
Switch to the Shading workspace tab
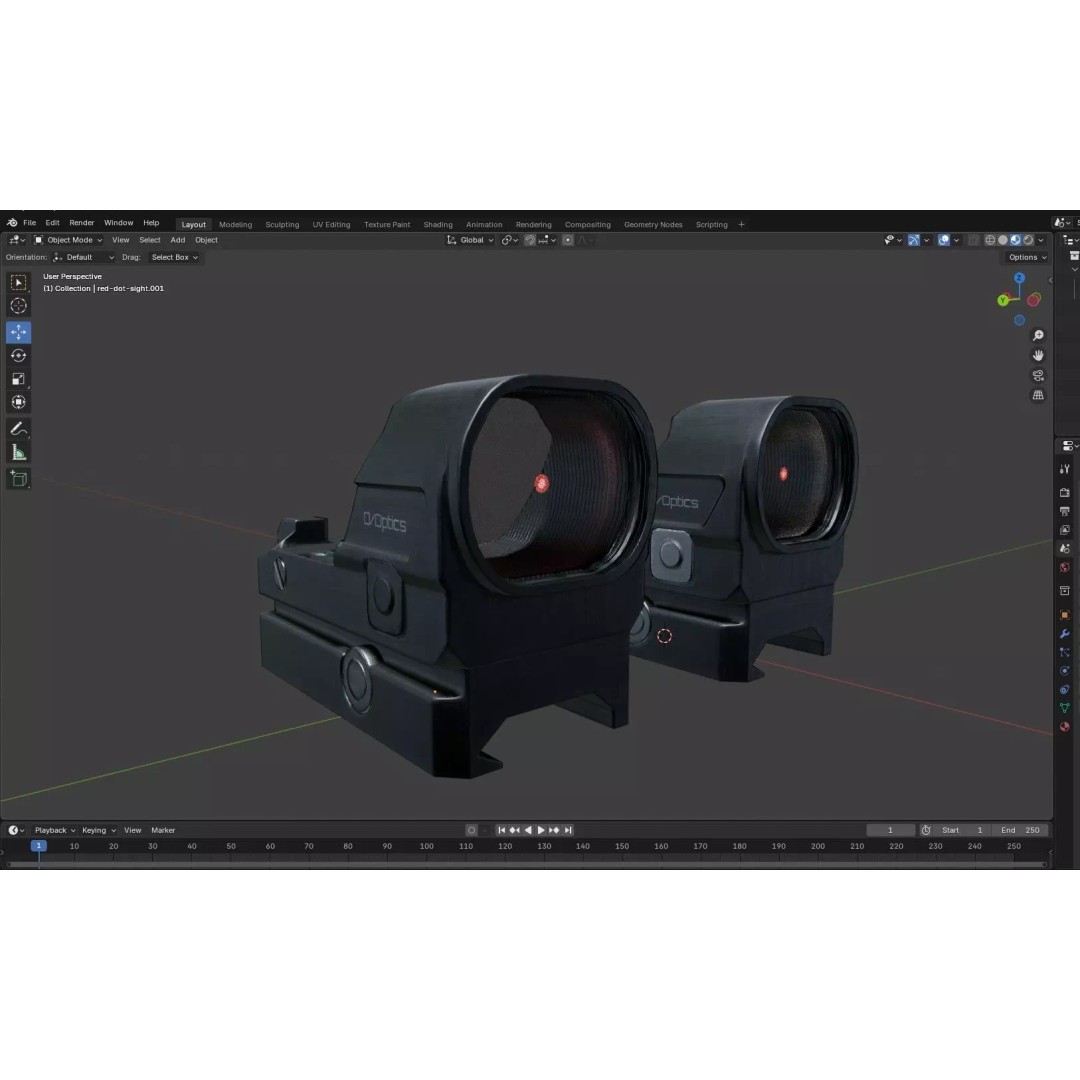pyautogui.click(x=438, y=225)
